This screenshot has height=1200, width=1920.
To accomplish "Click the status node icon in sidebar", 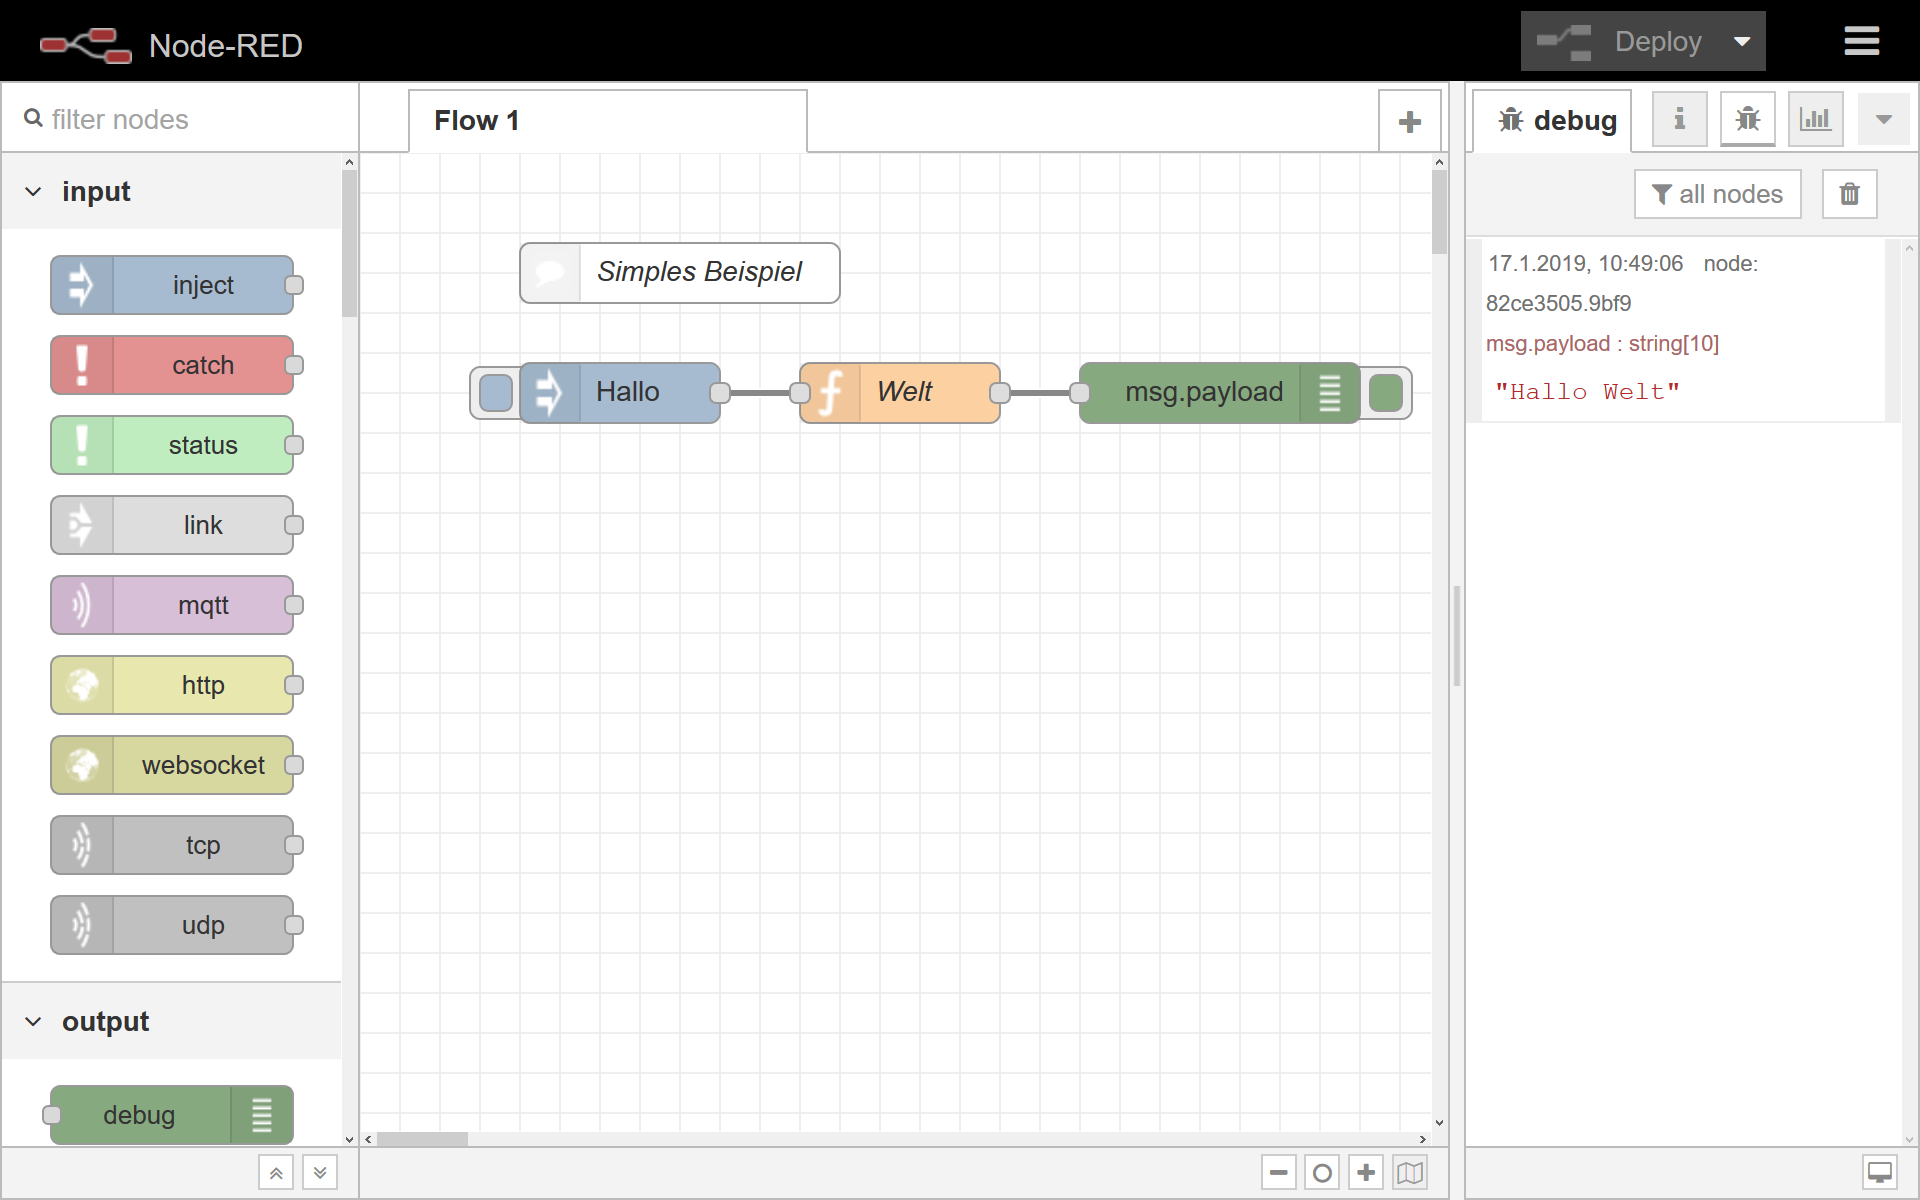I will (x=77, y=445).
